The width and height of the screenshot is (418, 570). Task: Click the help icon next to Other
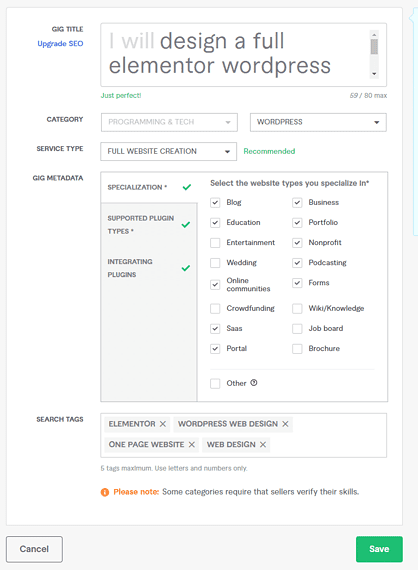[254, 383]
